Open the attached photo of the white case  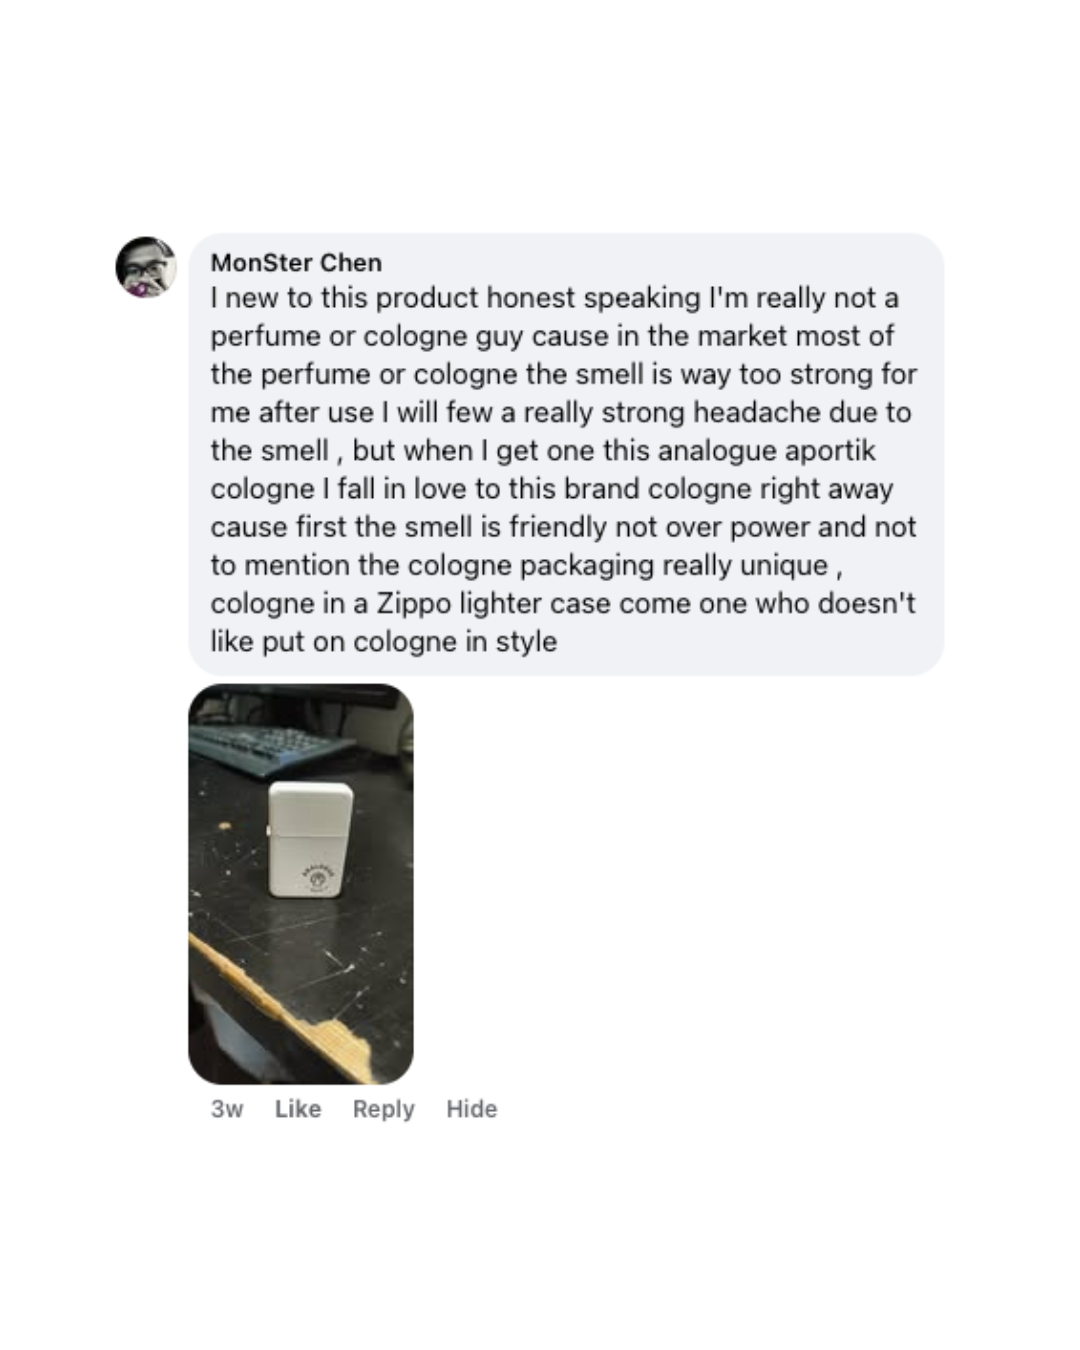click(x=301, y=884)
